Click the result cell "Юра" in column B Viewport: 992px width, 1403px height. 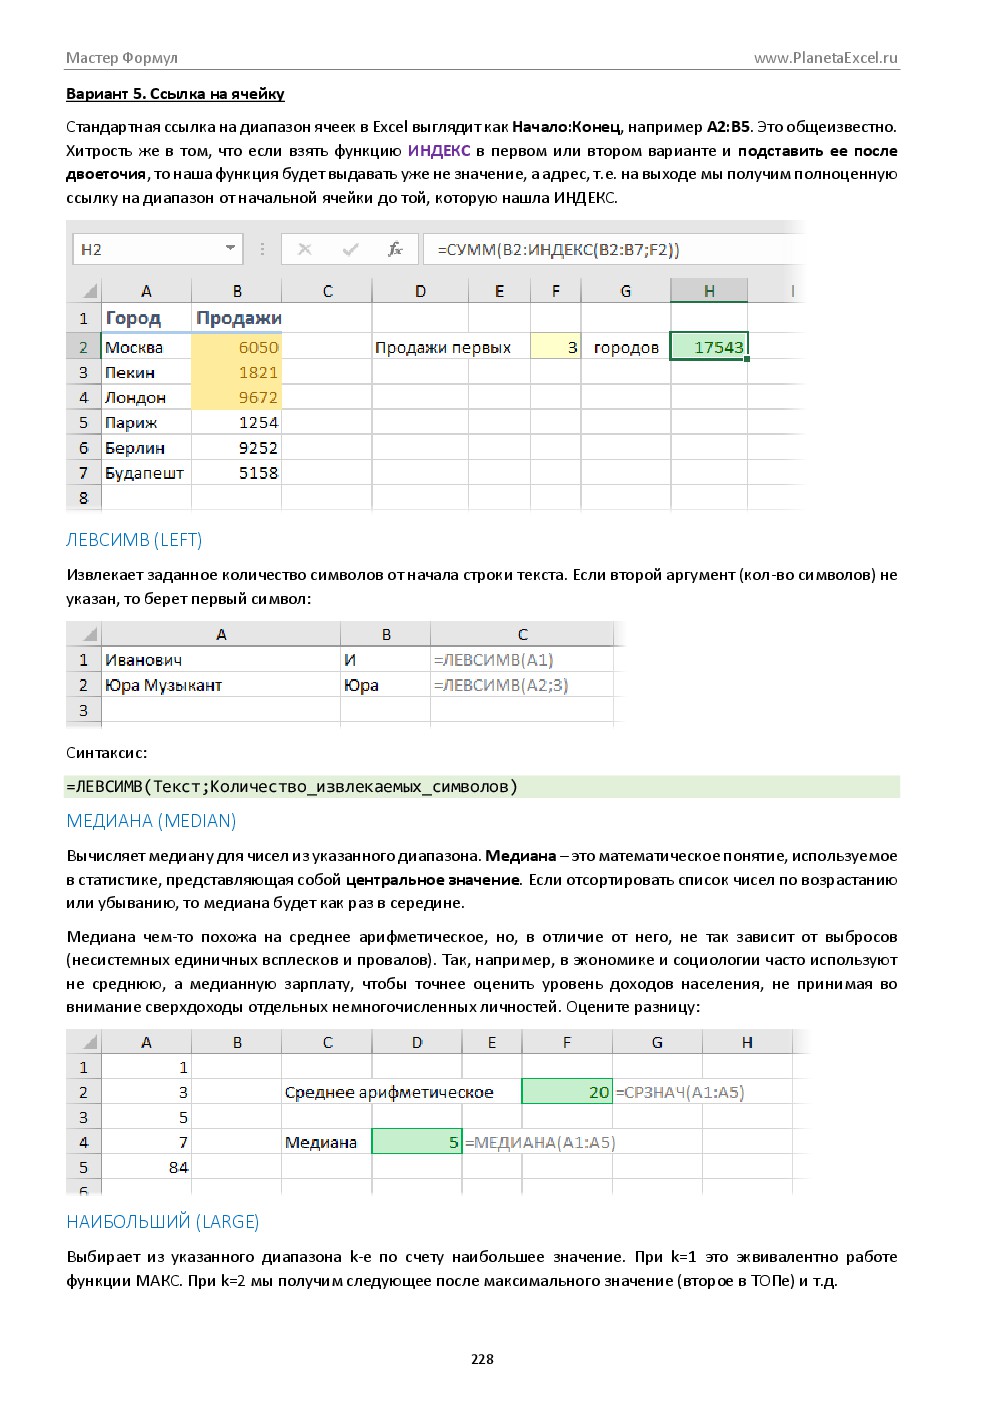[x=385, y=685]
